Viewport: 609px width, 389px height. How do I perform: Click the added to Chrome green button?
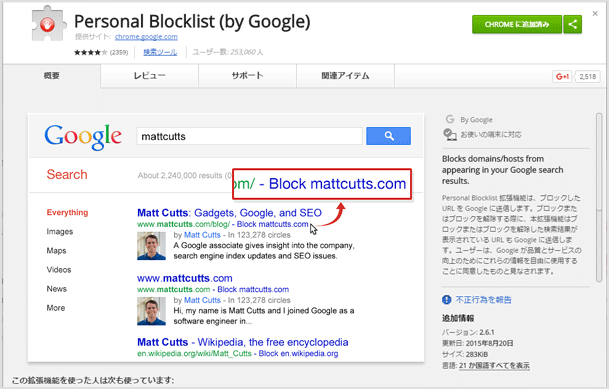tap(517, 24)
